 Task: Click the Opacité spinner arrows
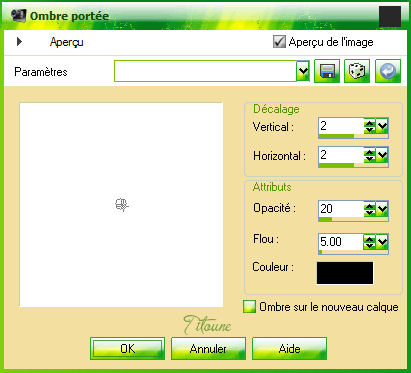coord(369,209)
